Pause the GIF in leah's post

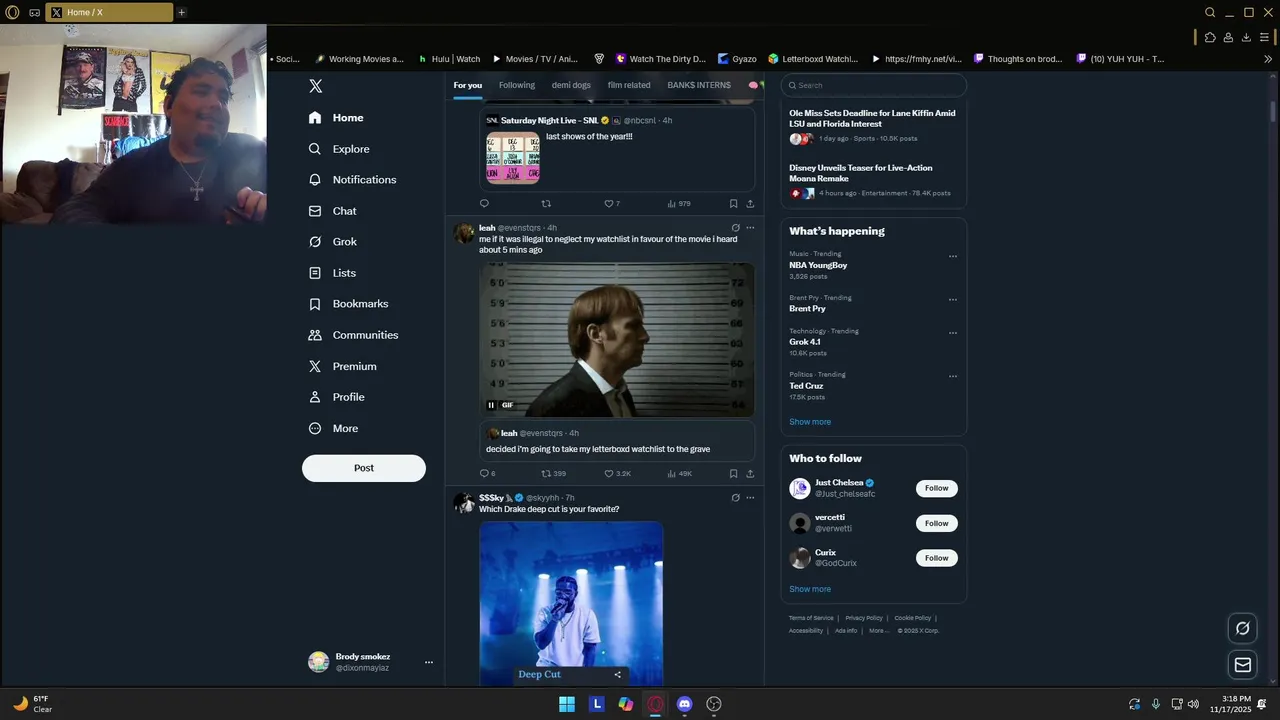point(491,405)
